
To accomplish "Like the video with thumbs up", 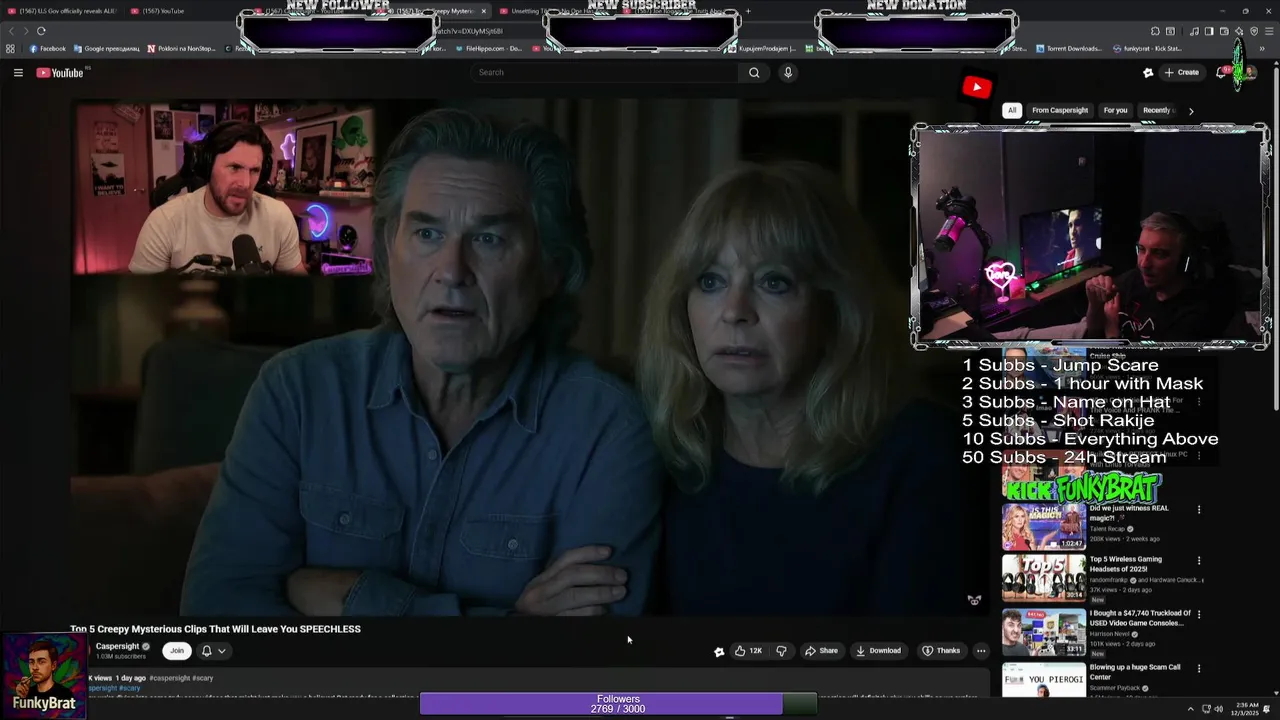I will [x=748, y=651].
